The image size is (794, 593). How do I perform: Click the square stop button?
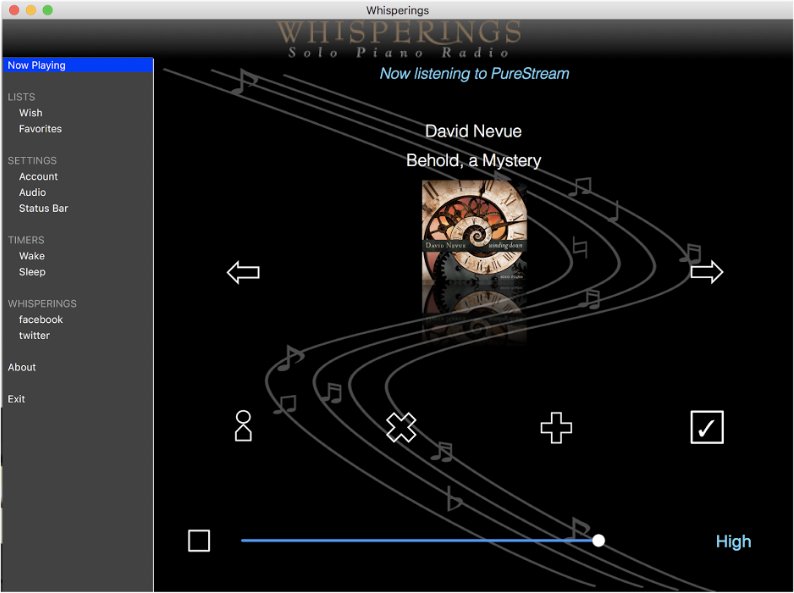click(199, 541)
